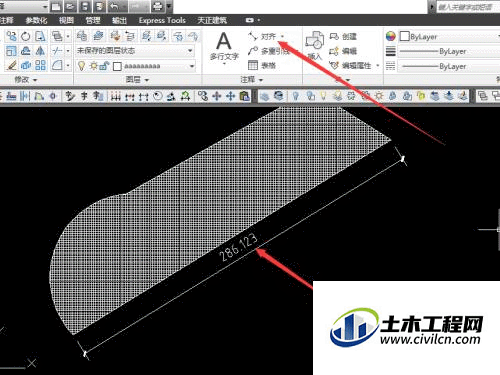Switch to the 天正建筑 ribbon tab

click(x=212, y=21)
